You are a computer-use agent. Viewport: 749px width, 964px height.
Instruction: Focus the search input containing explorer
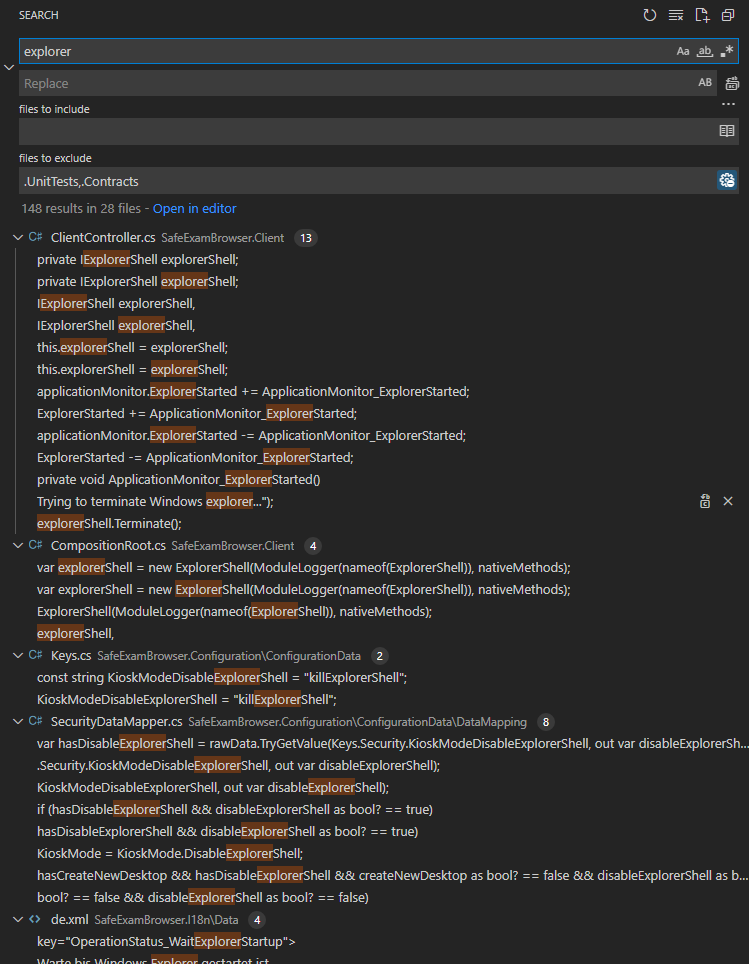347,52
